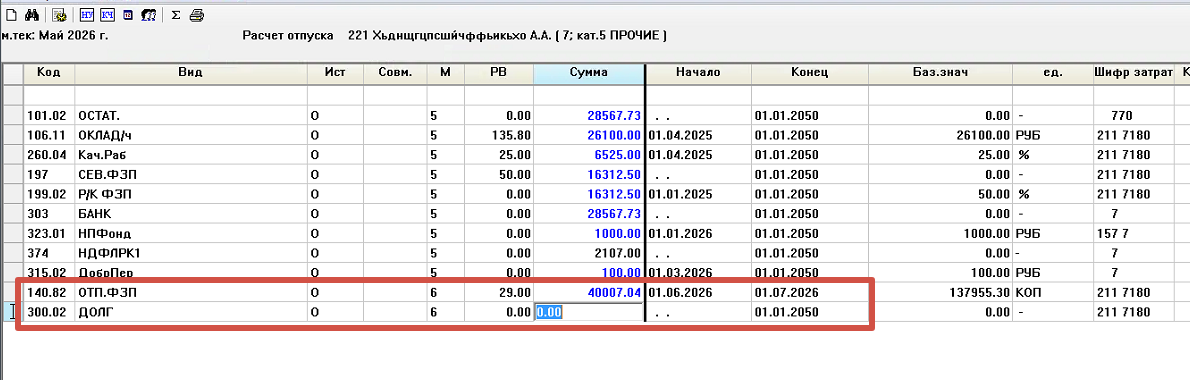Image resolution: width=1190 pixels, height=380 pixels.
Task: Click the start date 01.03.2026
Action: coord(681,272)
